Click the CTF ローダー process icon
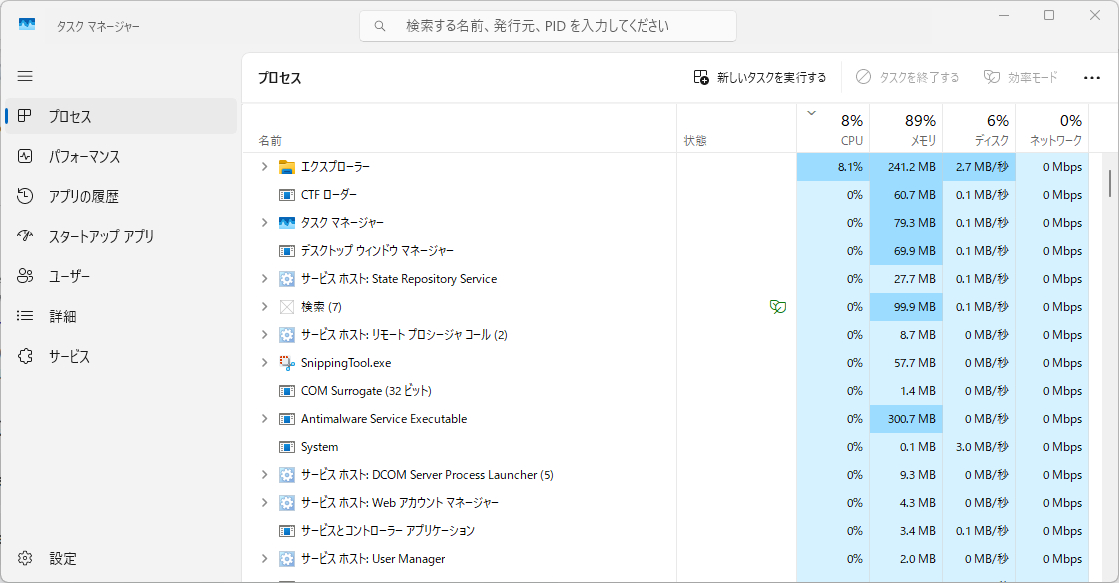1119x583 pixels. tap(287, 195)
